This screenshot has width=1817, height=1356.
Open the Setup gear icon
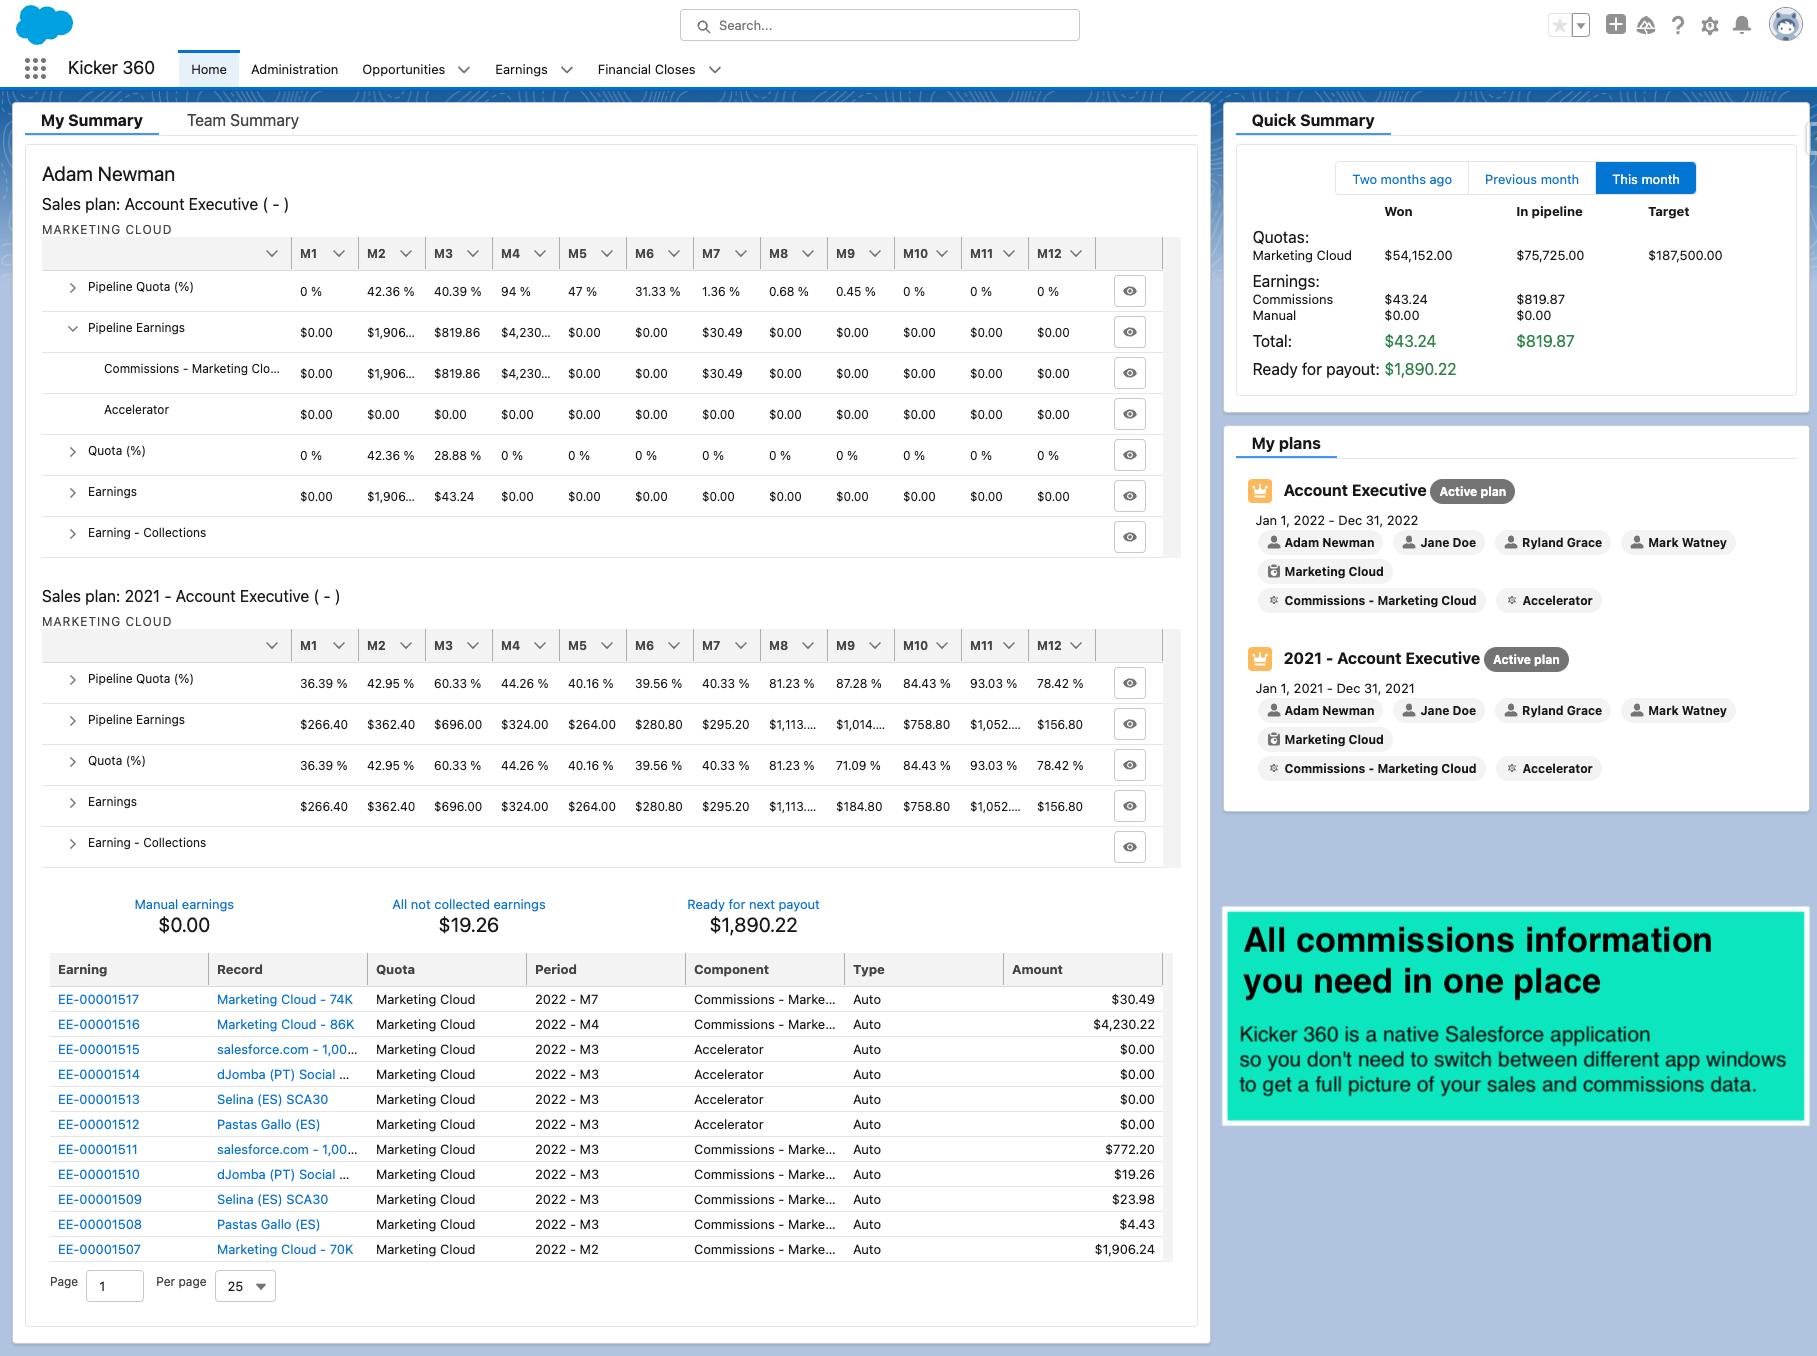pyautogui.click(x=1710, y=26)
